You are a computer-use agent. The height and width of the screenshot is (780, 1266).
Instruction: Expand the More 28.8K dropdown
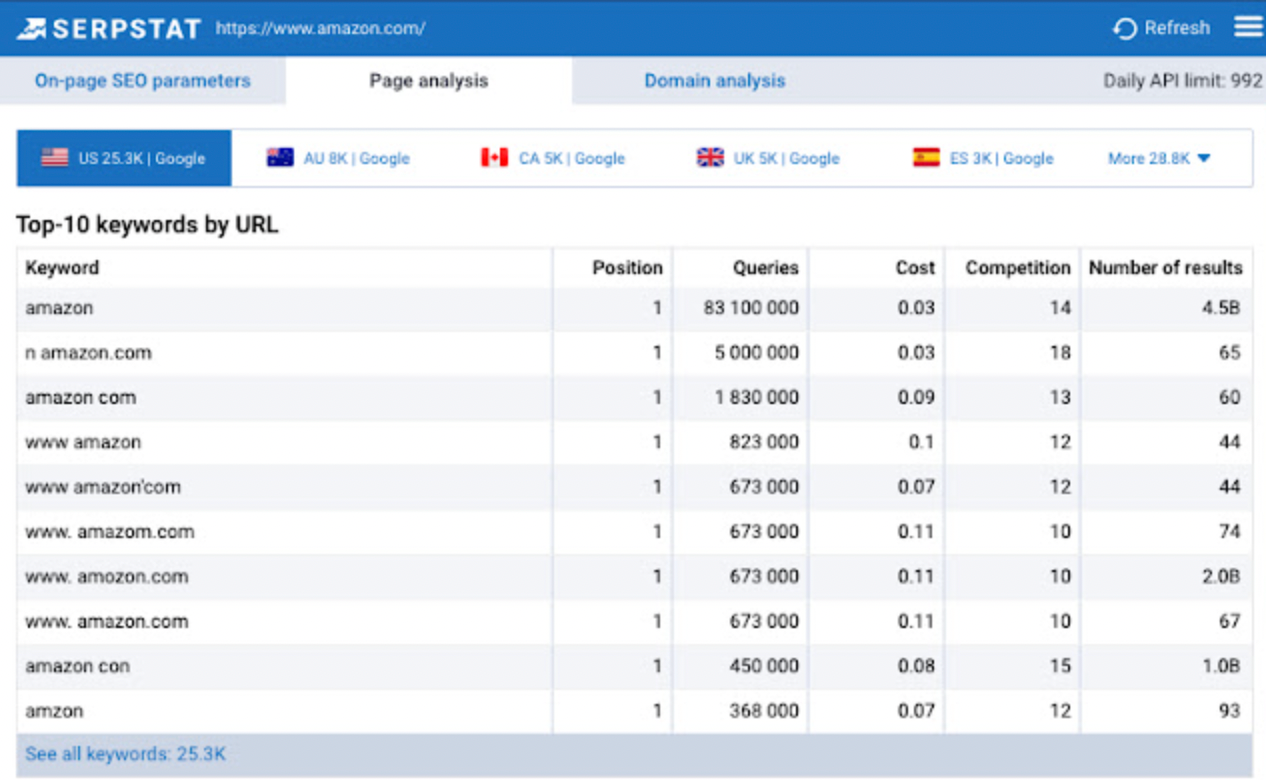click(x=1160, y=157)
